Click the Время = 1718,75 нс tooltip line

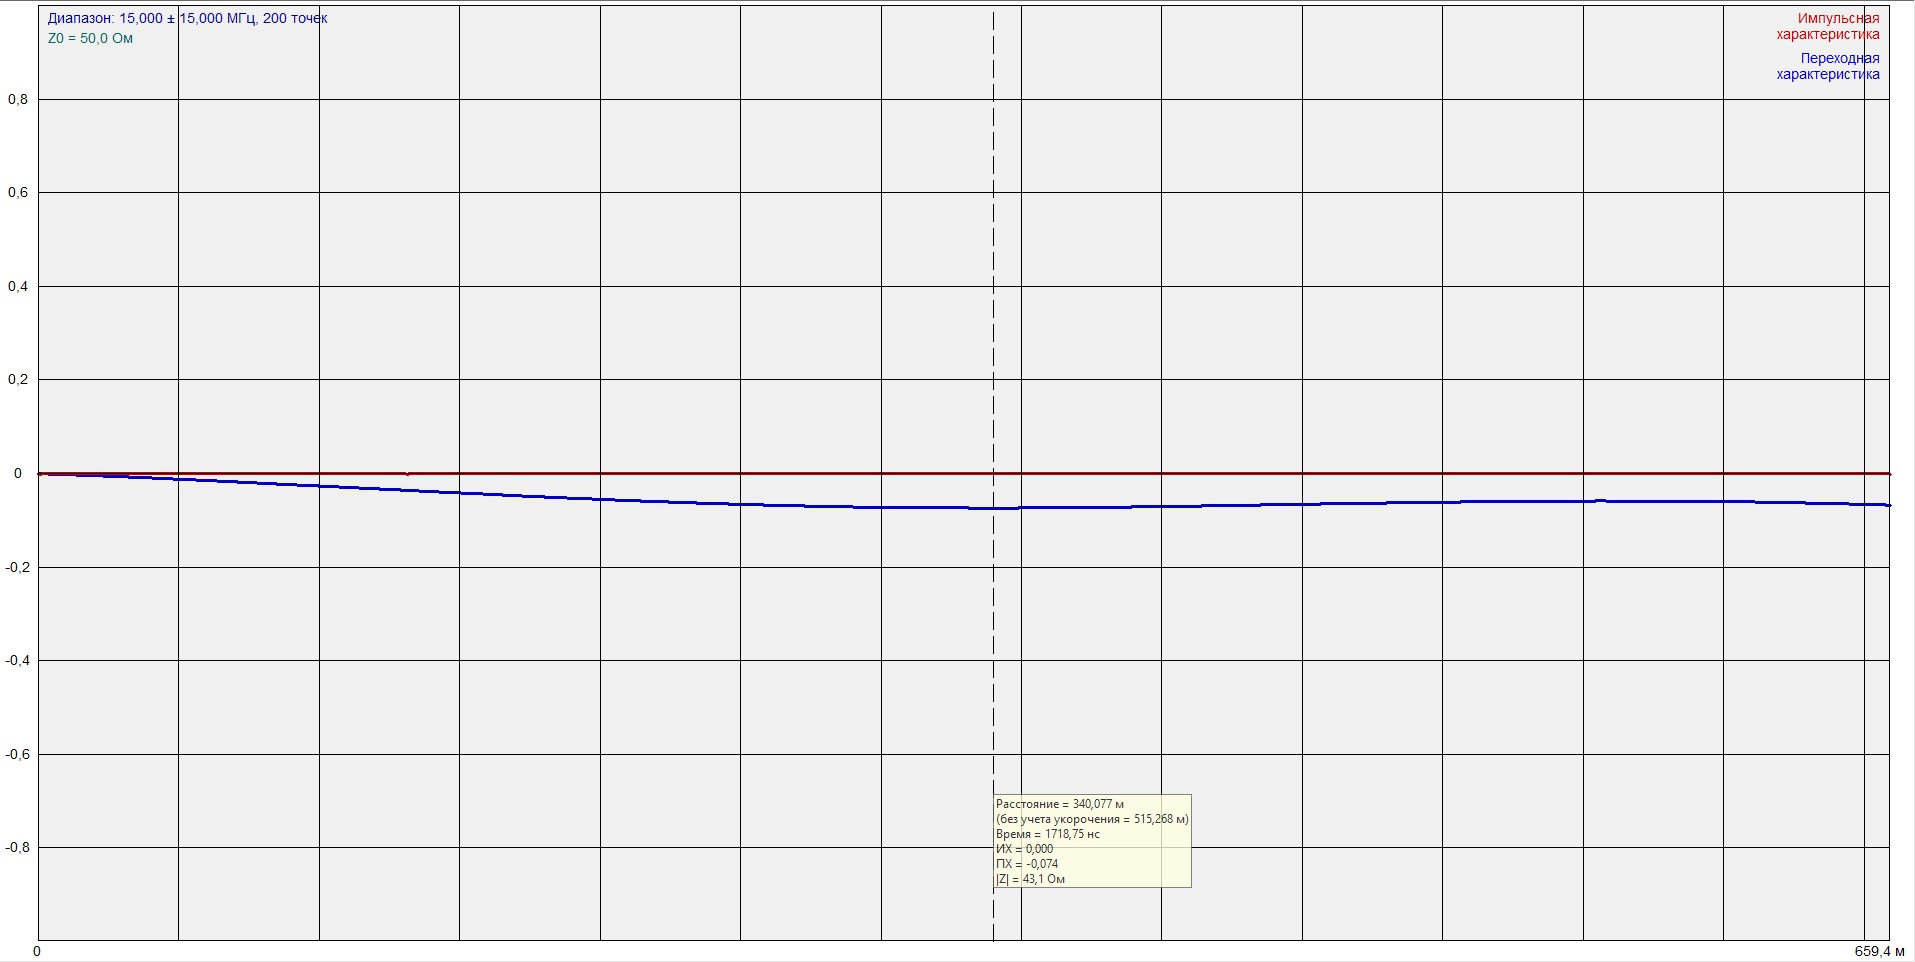(x=1047, y=834)
